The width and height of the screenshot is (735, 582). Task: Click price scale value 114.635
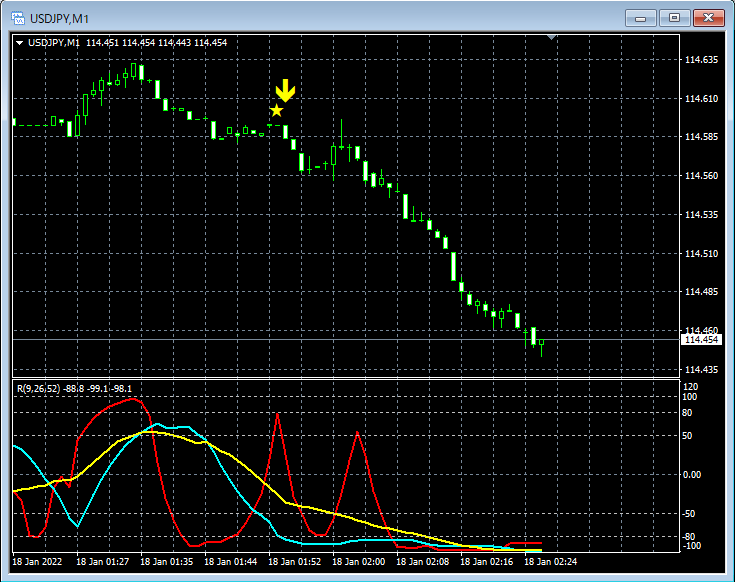(701, 60)
